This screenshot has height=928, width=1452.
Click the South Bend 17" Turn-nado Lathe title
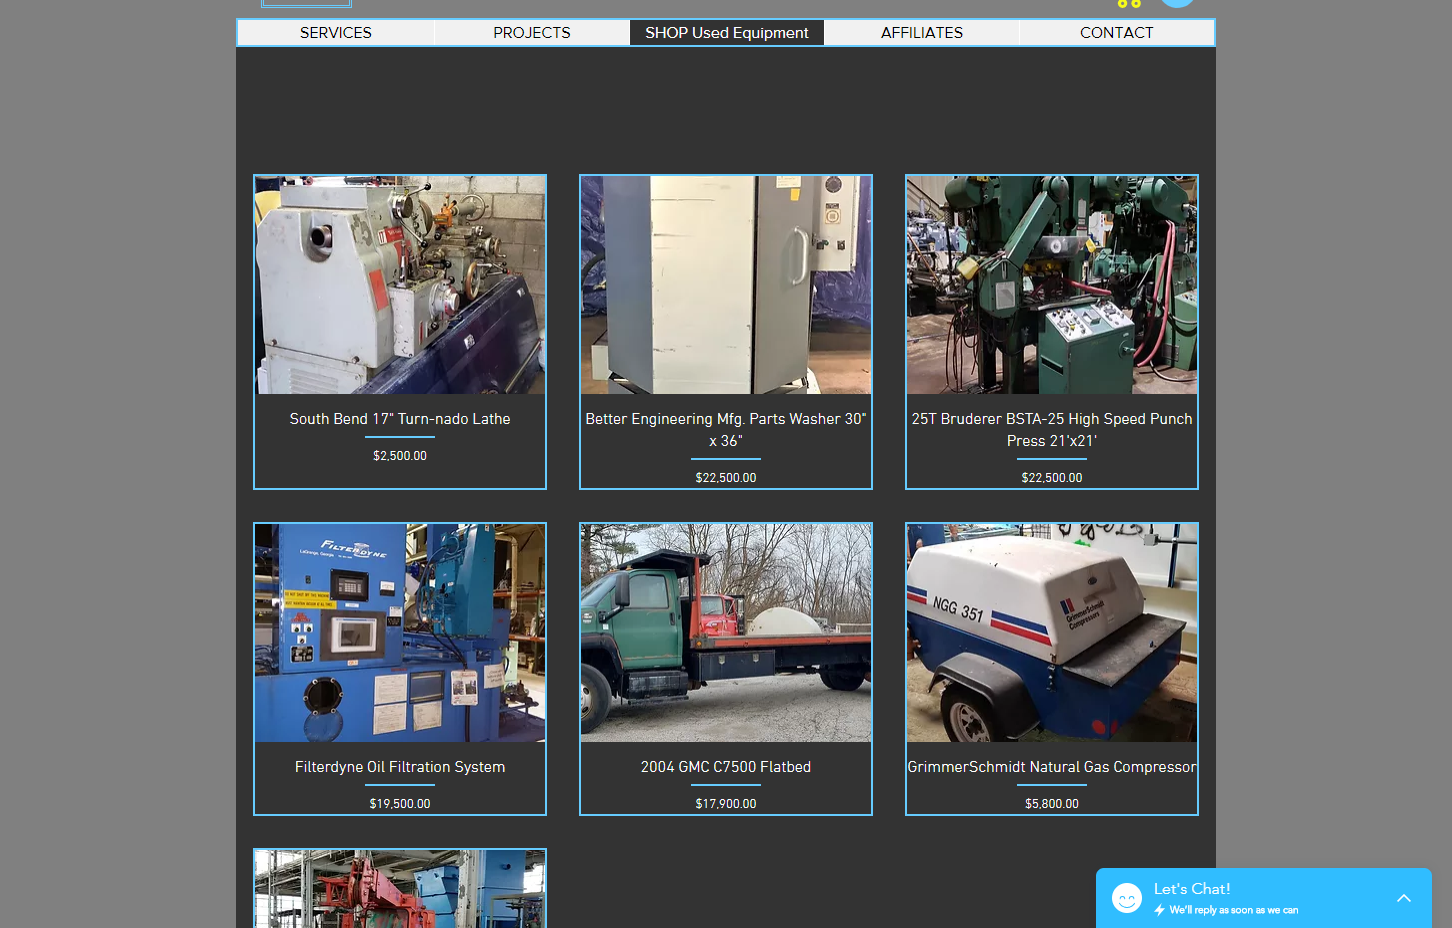coord(400,419)
